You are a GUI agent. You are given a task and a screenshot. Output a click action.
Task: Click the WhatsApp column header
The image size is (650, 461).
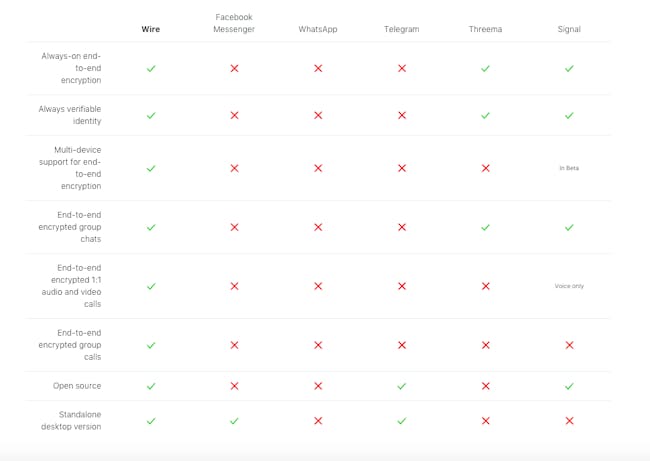(318, 29)
